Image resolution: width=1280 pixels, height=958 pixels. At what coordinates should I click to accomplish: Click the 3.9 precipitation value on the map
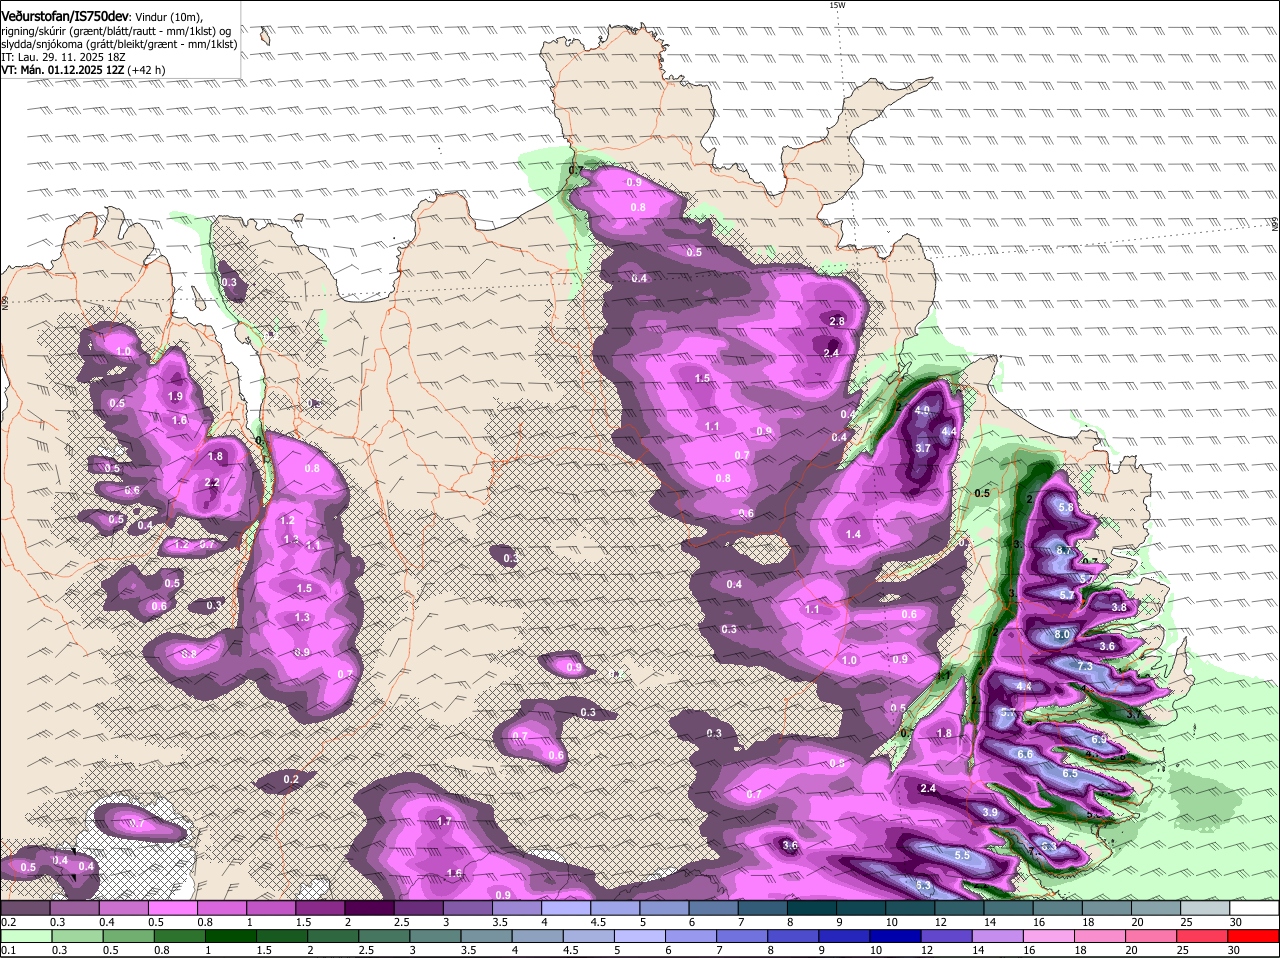[990, 813]
